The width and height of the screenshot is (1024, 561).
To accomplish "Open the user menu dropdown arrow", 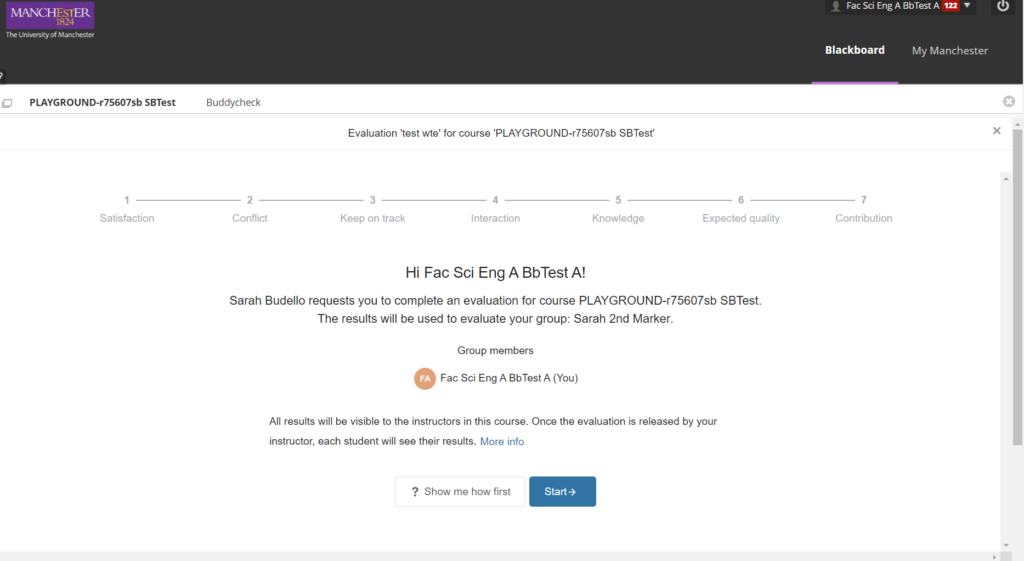I will click(967, 6).
